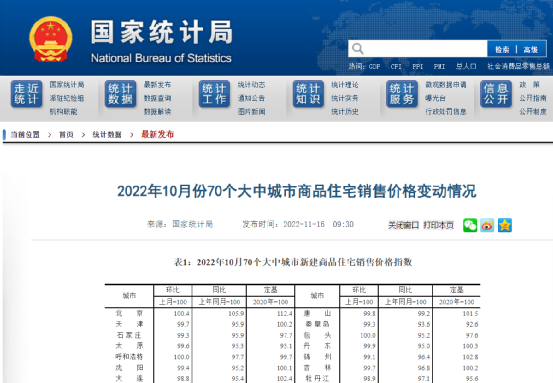Go to 首页 in breadcrumb
This screenshot has height=383, width=553.
[66, 134]
